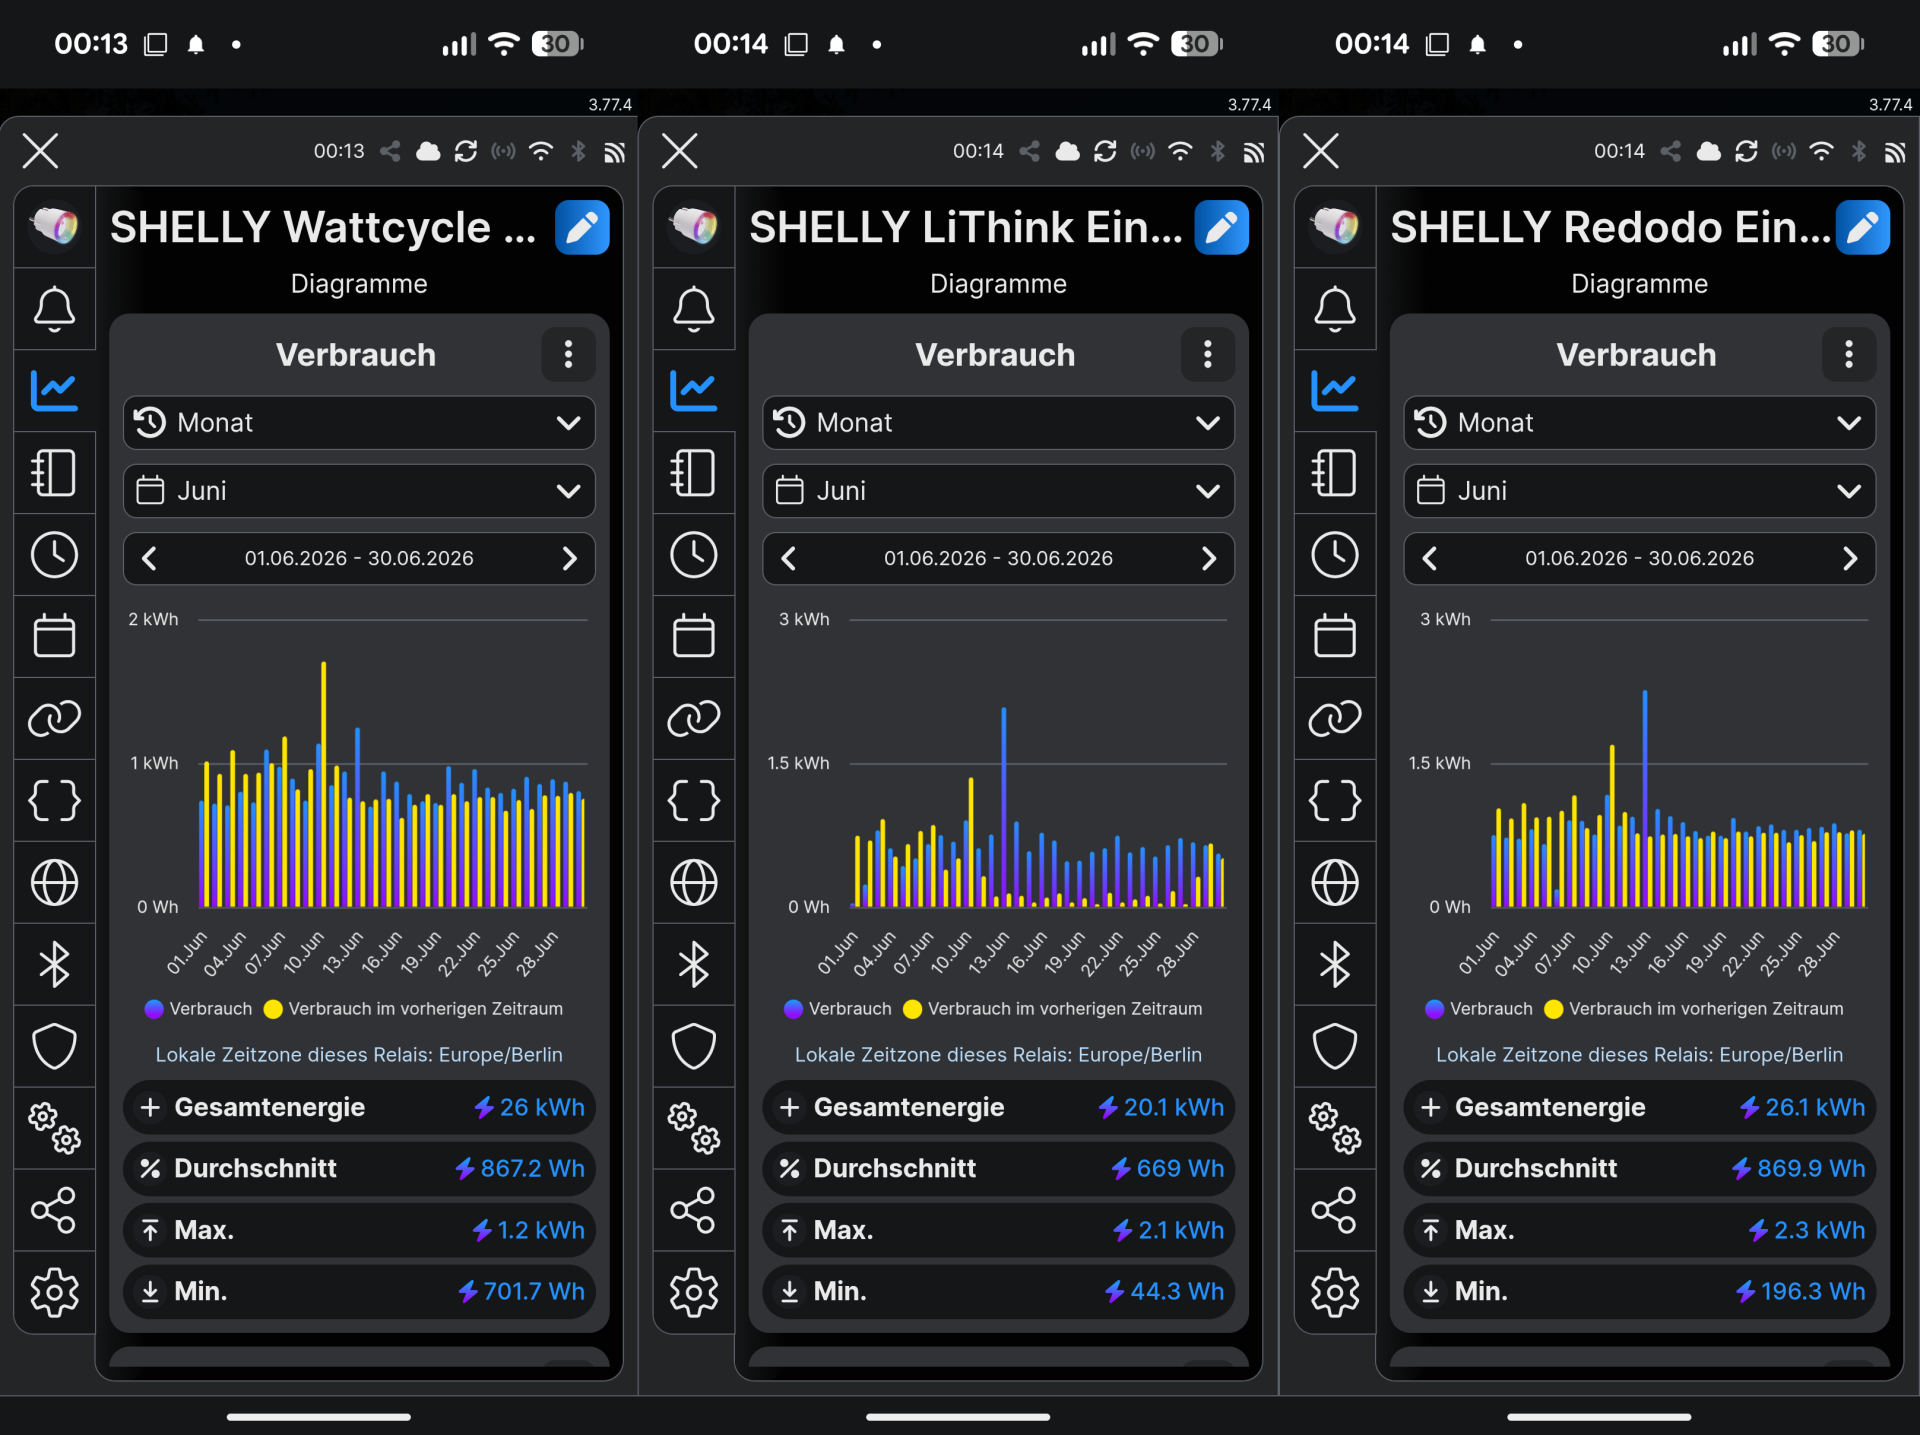The image size is (1920, 1435).
Task: Go to next date range in LiThink panel
Action: click(x=1208, y=558)
